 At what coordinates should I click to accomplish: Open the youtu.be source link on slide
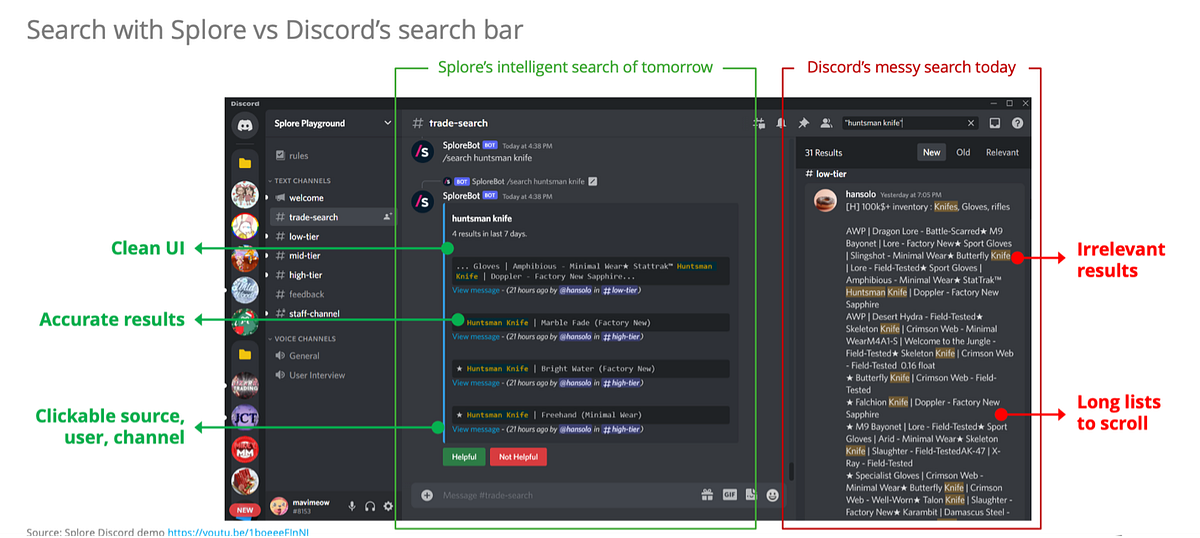[x=238, y=532]
